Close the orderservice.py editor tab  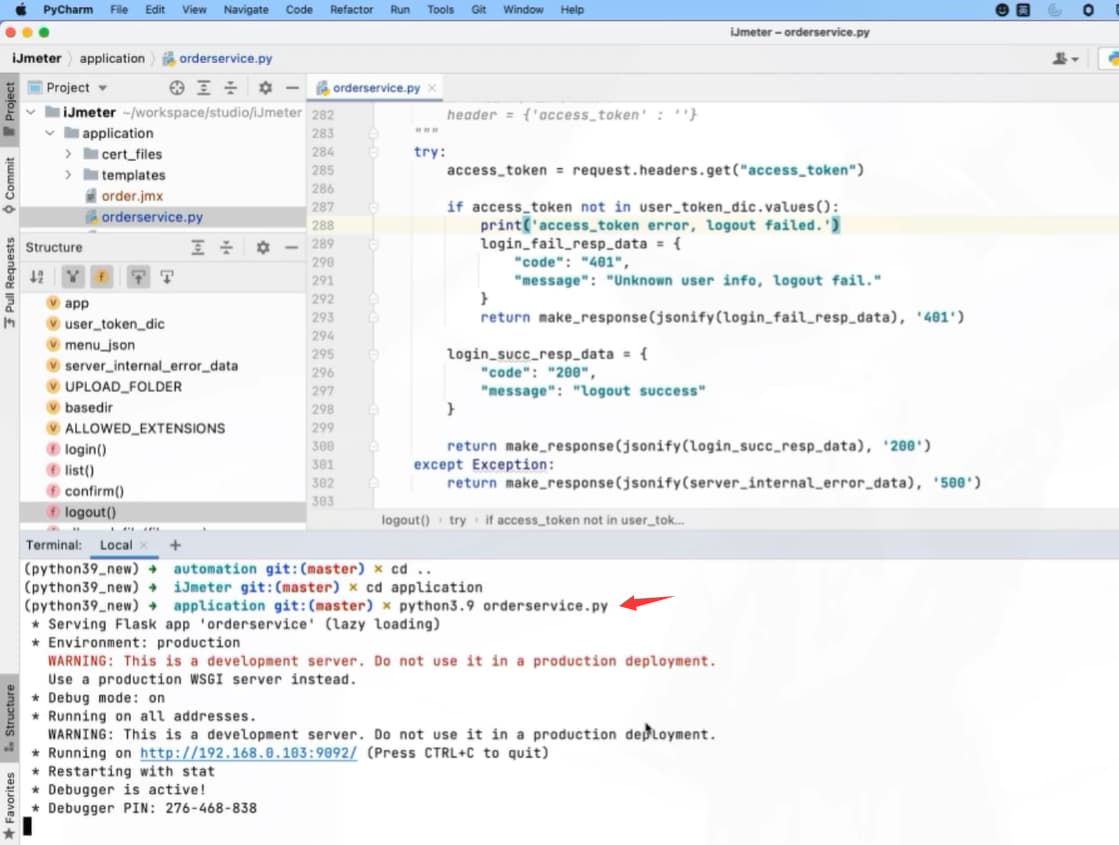(x=432, y=88)
